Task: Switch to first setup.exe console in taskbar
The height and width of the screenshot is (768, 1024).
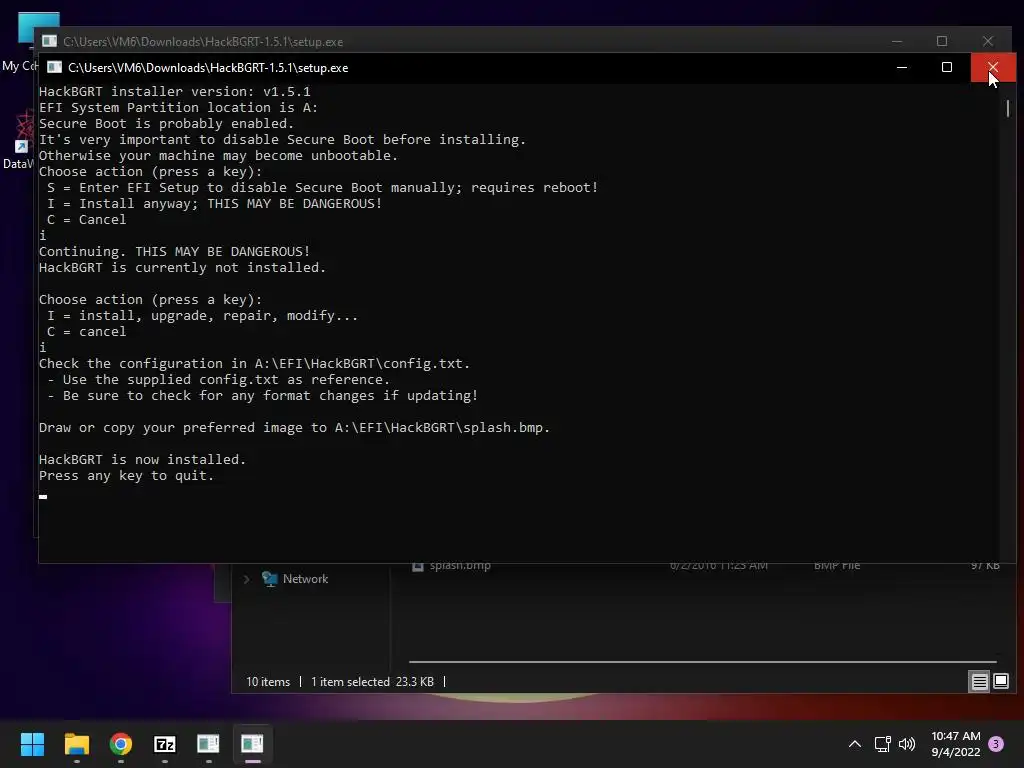Action: click(x=208, y=744)
